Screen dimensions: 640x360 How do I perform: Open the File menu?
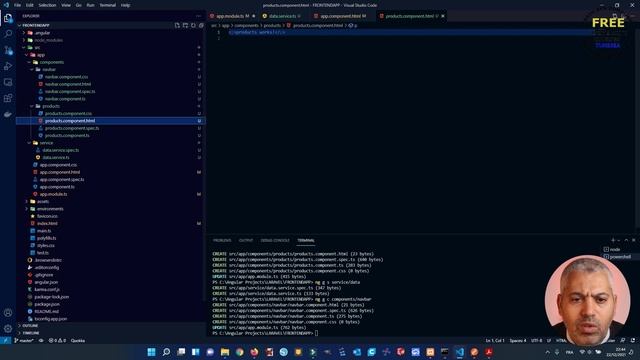pyautogui.click(x=17, y=5)
